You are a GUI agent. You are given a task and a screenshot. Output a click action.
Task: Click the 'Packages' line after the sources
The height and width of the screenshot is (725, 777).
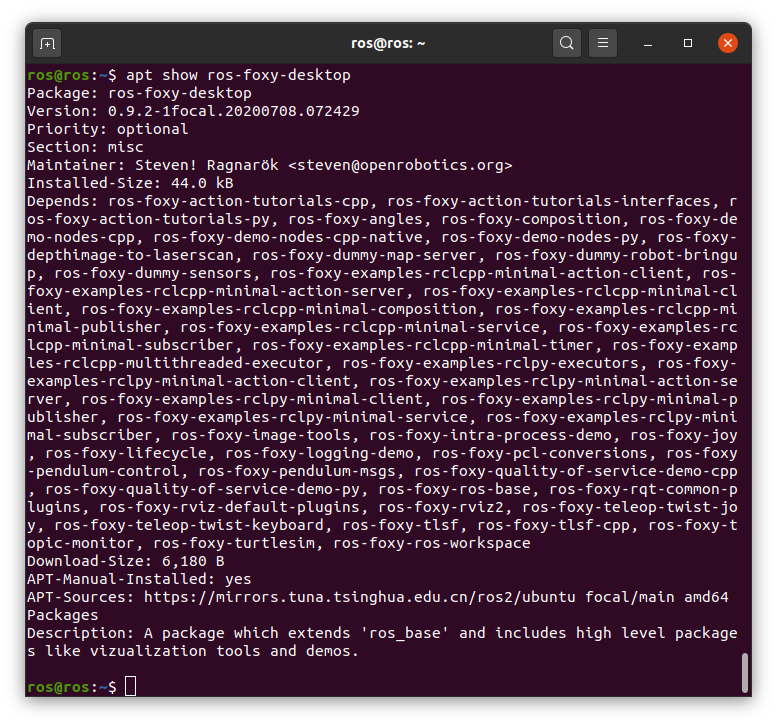click(x=63, y=615)
